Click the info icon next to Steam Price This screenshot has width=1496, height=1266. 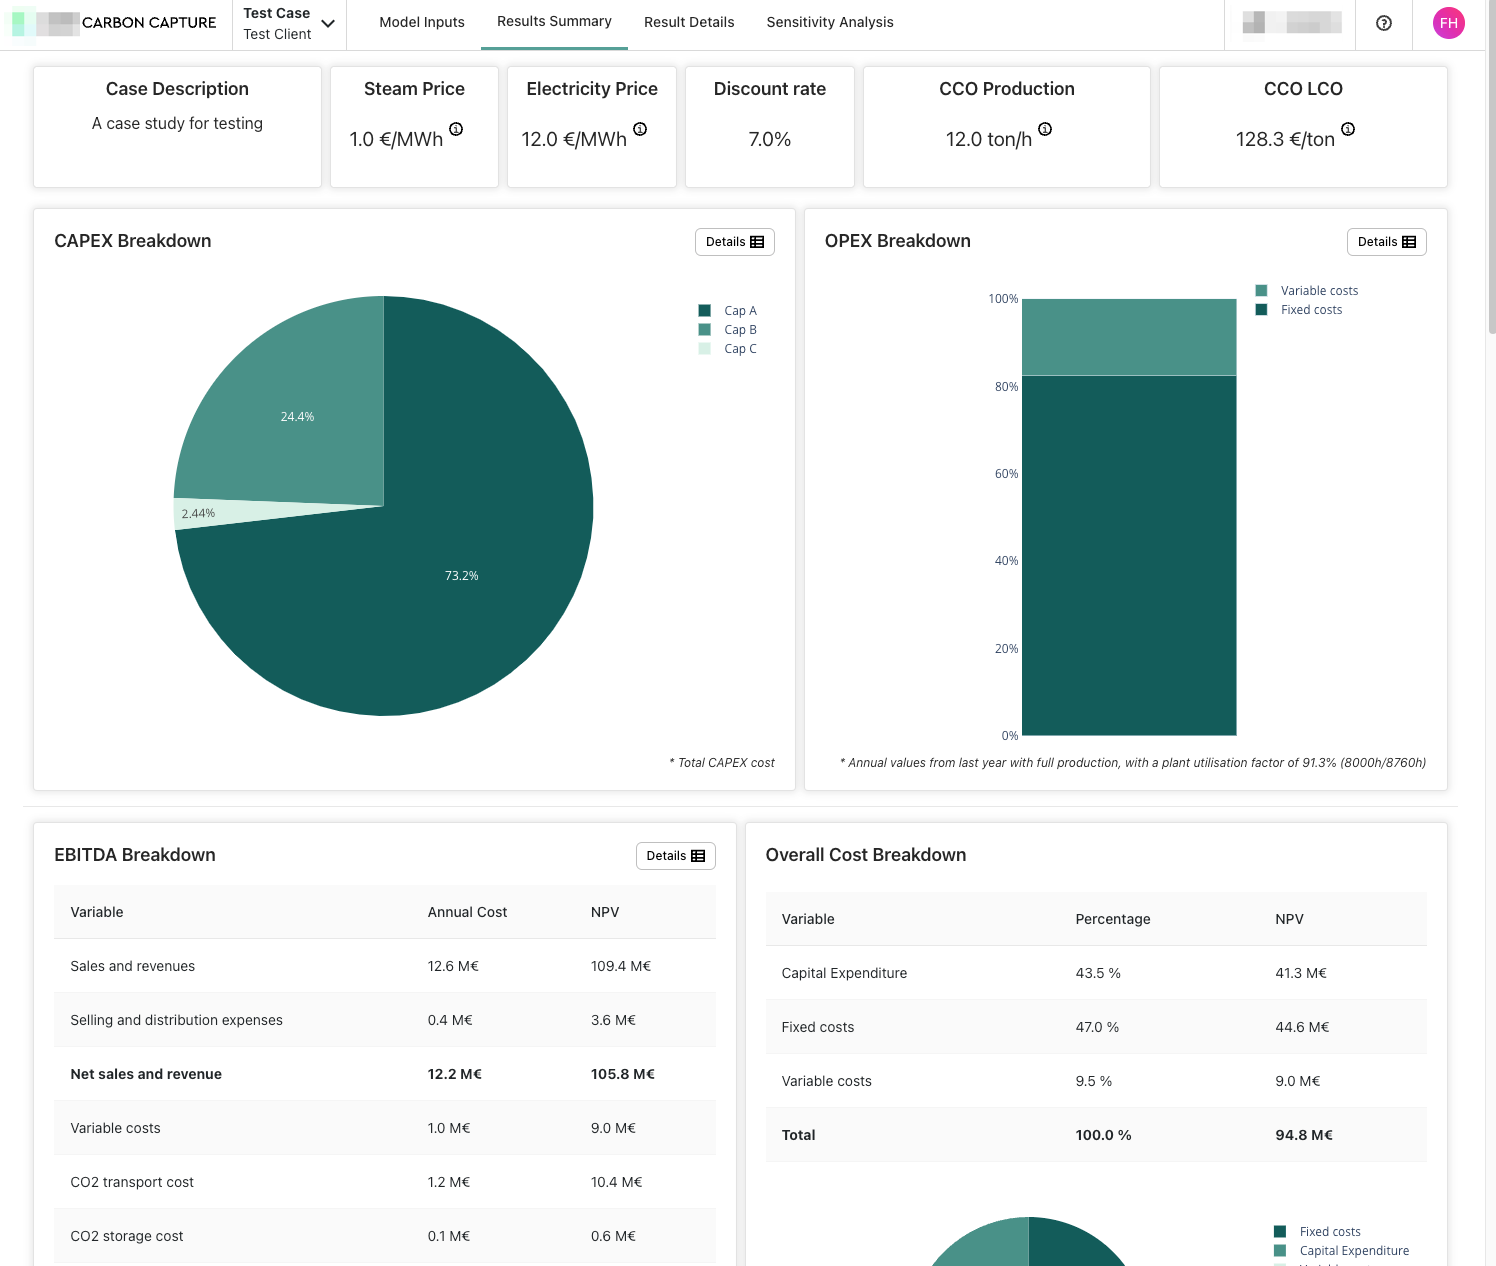pos(456,129)
